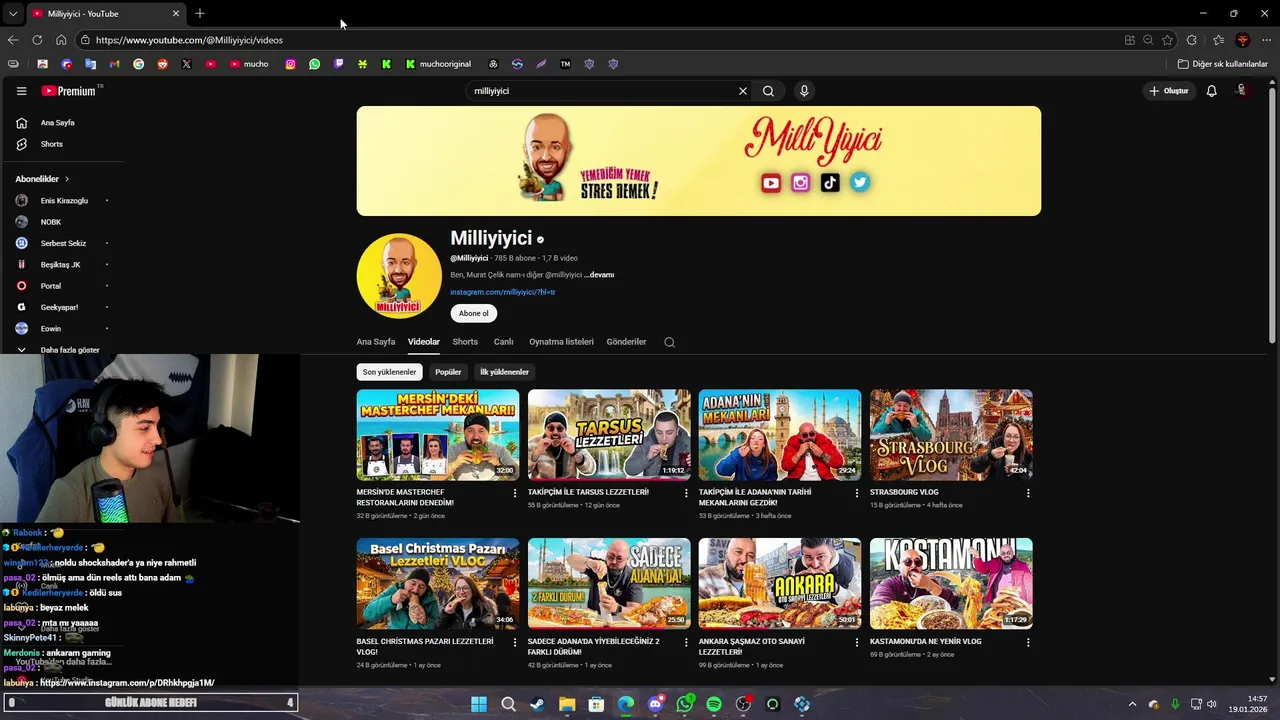Click the Milliyiyici channel avatar

click(399, 276)
